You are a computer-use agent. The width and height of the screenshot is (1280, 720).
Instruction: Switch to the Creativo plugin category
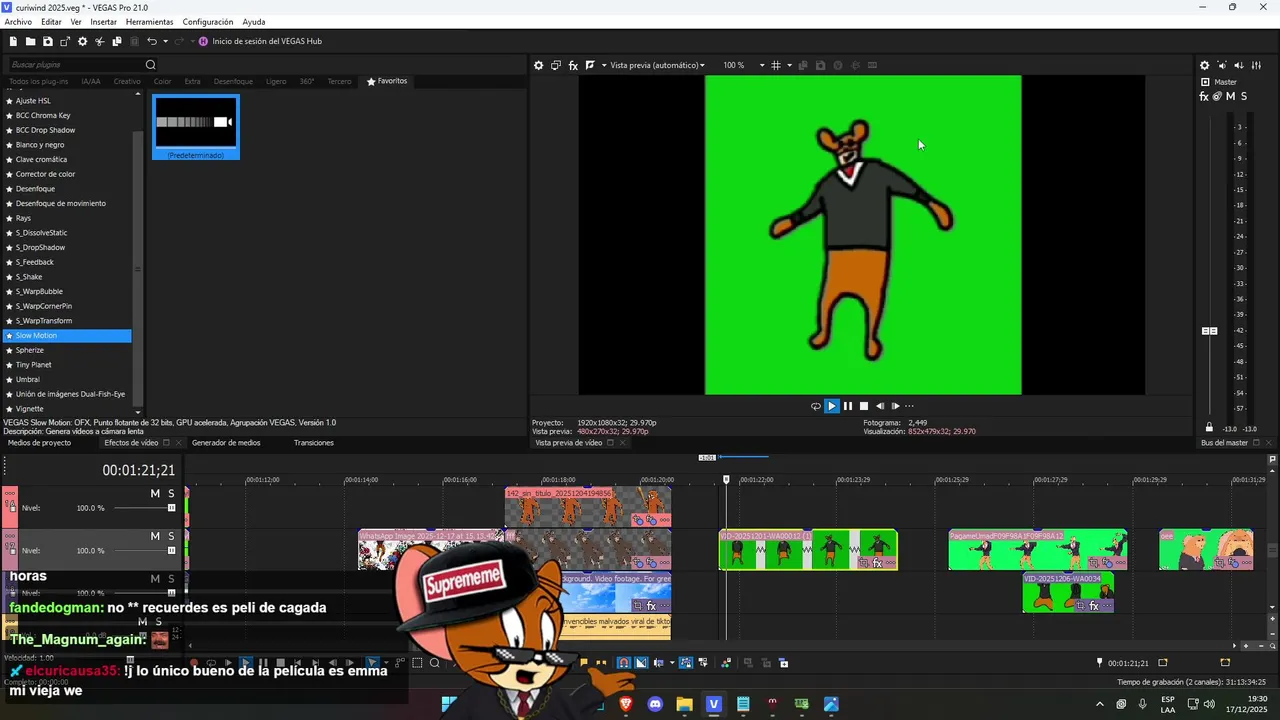(127, 81)
